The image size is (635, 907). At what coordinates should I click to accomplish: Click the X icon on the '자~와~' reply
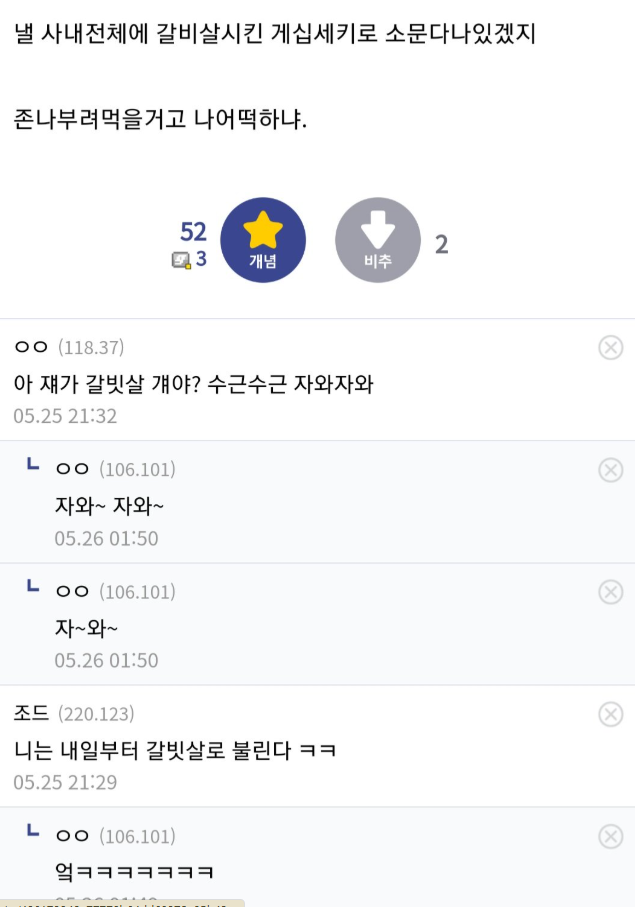coord(611,592)
